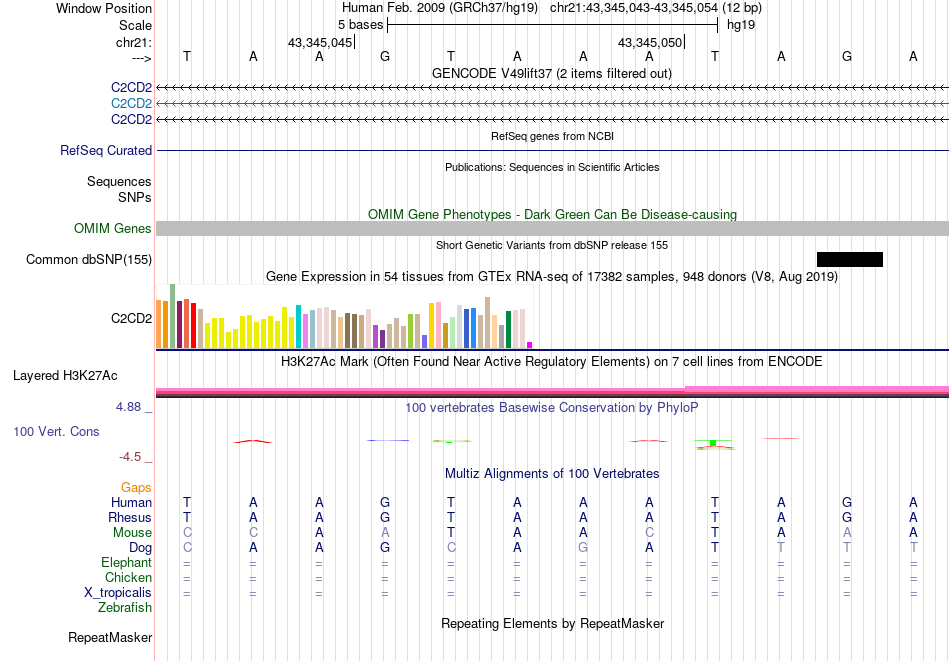950x661 pixels.
Task: Open the GTEx Gene Expression track title
Action: [x=552, y=277]
